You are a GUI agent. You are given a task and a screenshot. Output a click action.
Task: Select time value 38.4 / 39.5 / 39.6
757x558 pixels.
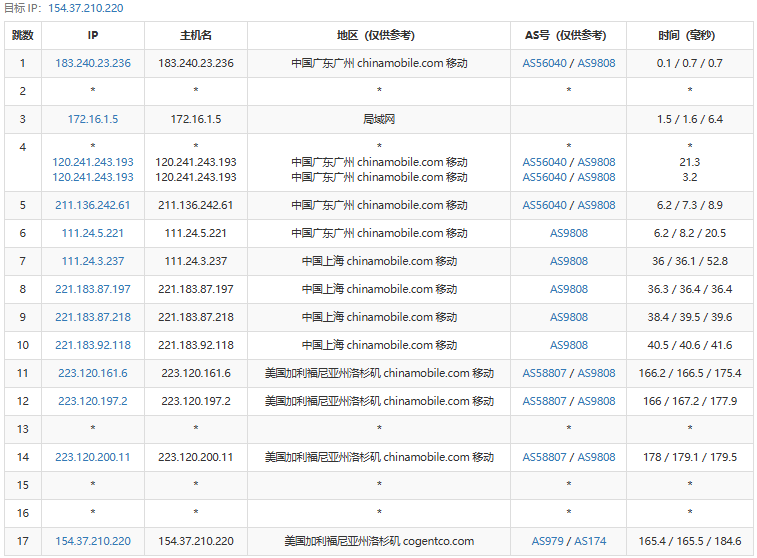[x=689, y=317]
